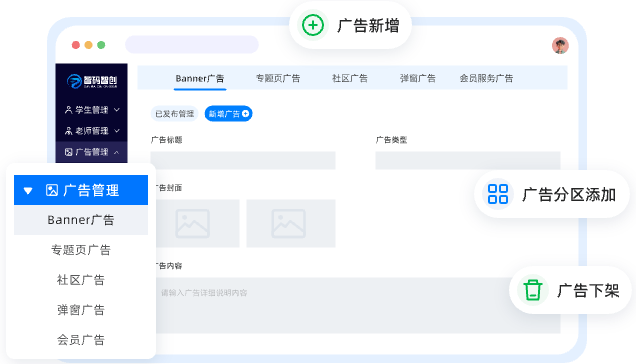The width and height of the screenshot is (636, 364).
Task: Switch to the 会员服务广告 tab
Action: point(486,78)
